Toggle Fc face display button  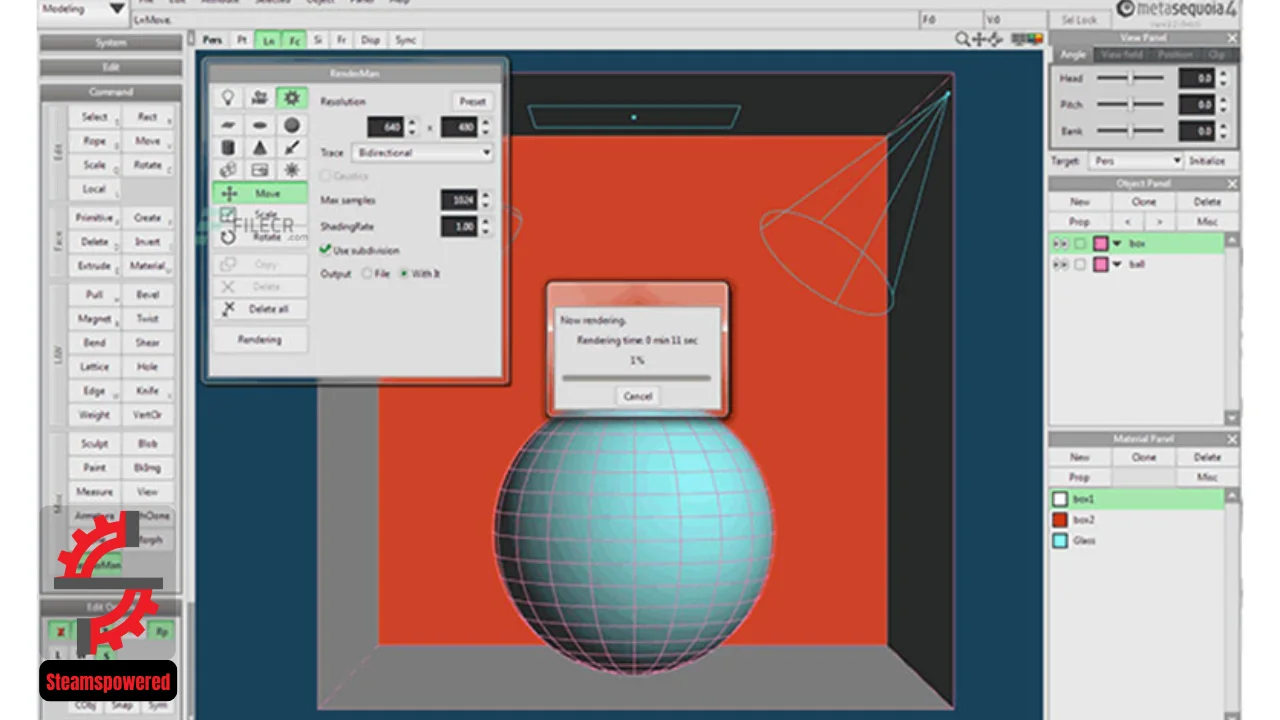(x=294, y=40)
